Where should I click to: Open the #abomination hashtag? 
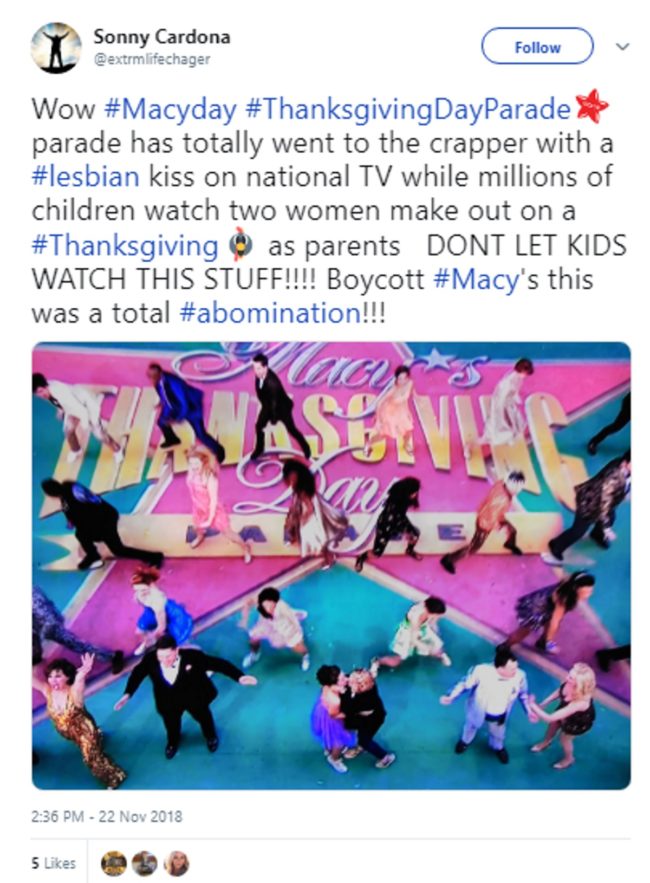(x=270, y=313)
